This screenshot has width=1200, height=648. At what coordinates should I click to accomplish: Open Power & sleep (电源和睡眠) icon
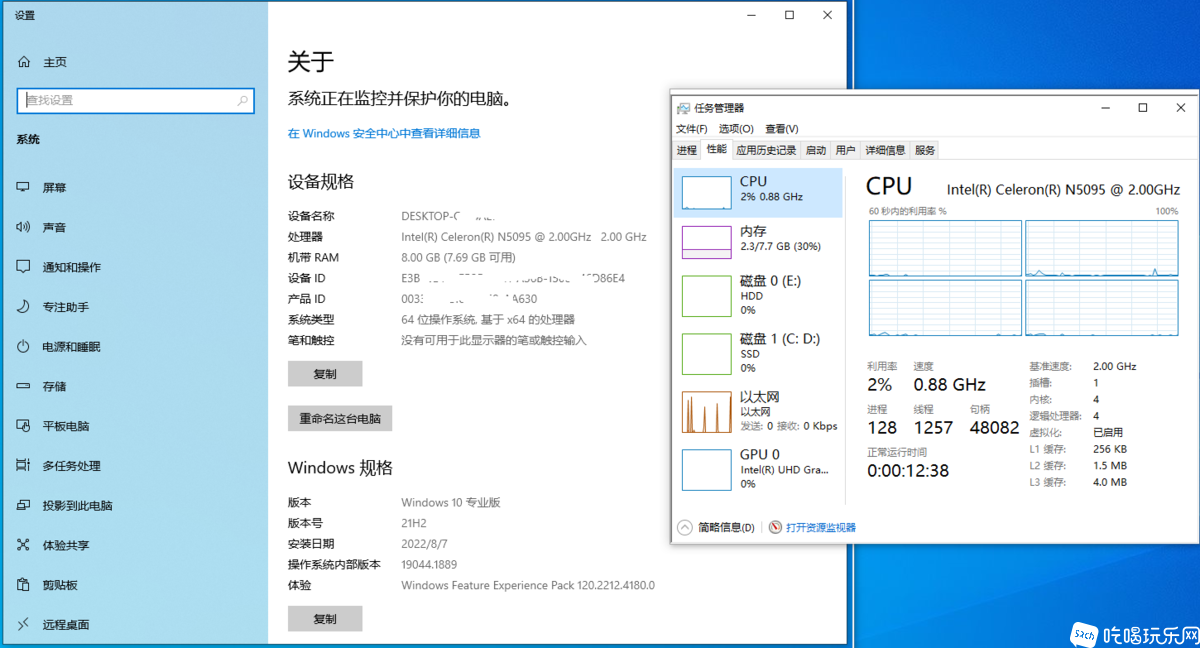click(24, 346)
